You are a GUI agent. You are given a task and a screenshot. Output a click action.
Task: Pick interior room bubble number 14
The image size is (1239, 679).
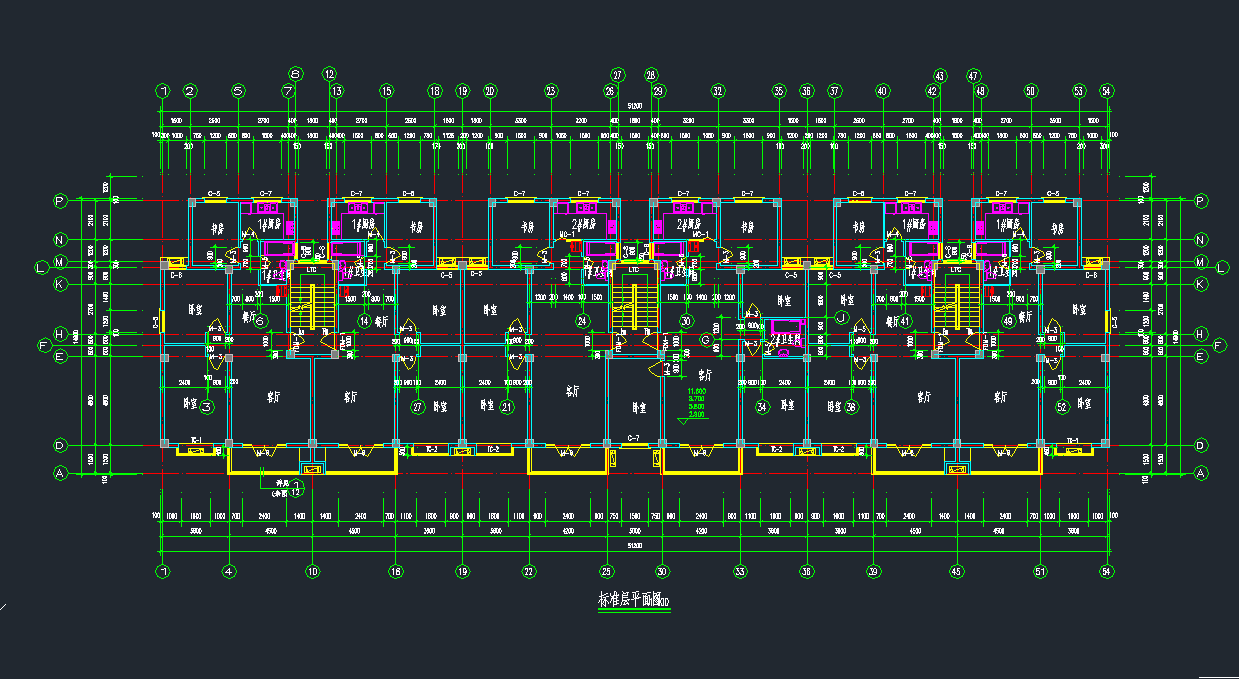point(365,321)
